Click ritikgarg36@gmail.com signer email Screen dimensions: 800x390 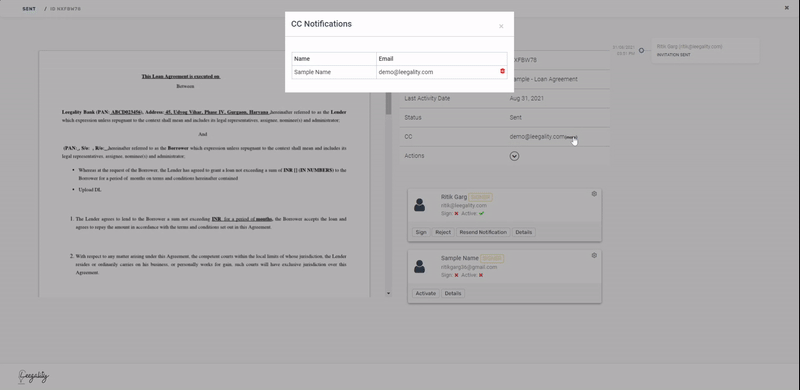469,267
